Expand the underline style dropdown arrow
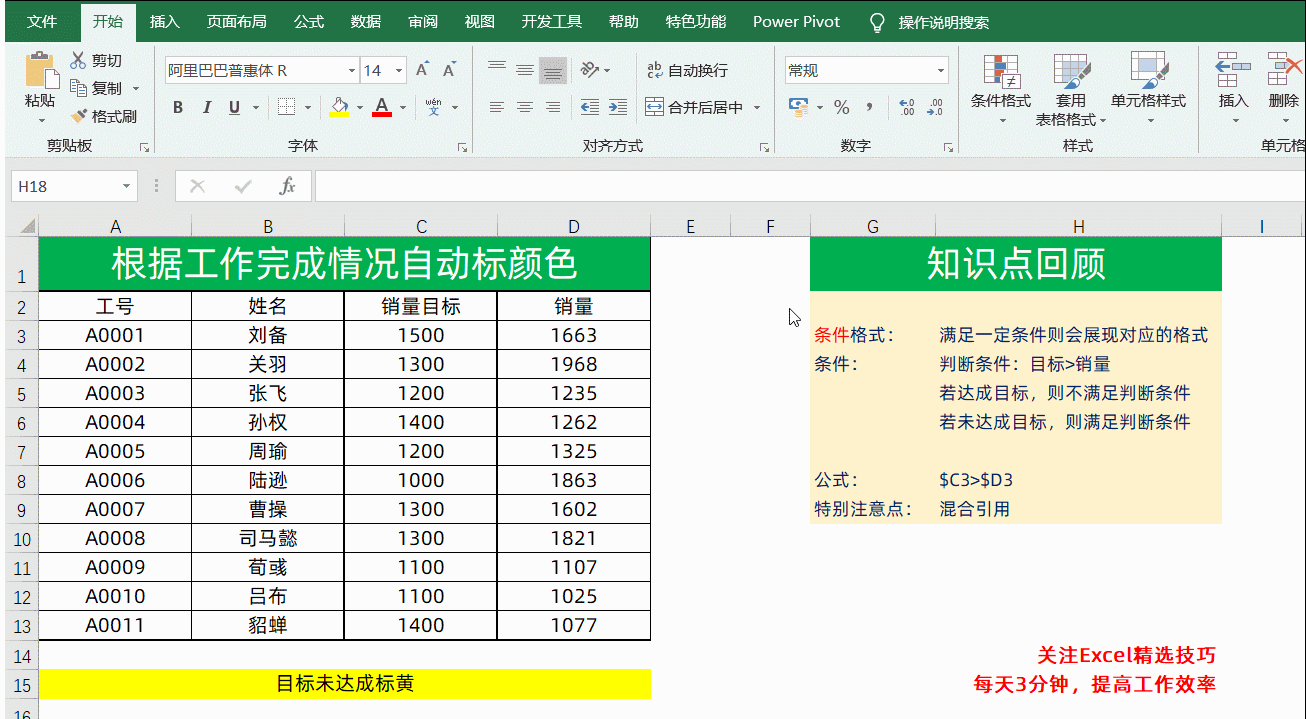This screenshot has width=1306, height=719. pos(256,107)
